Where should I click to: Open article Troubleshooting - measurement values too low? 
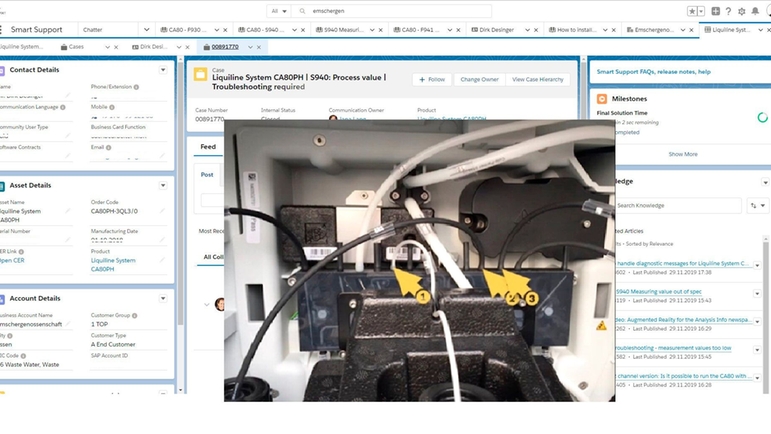(673, 348)
